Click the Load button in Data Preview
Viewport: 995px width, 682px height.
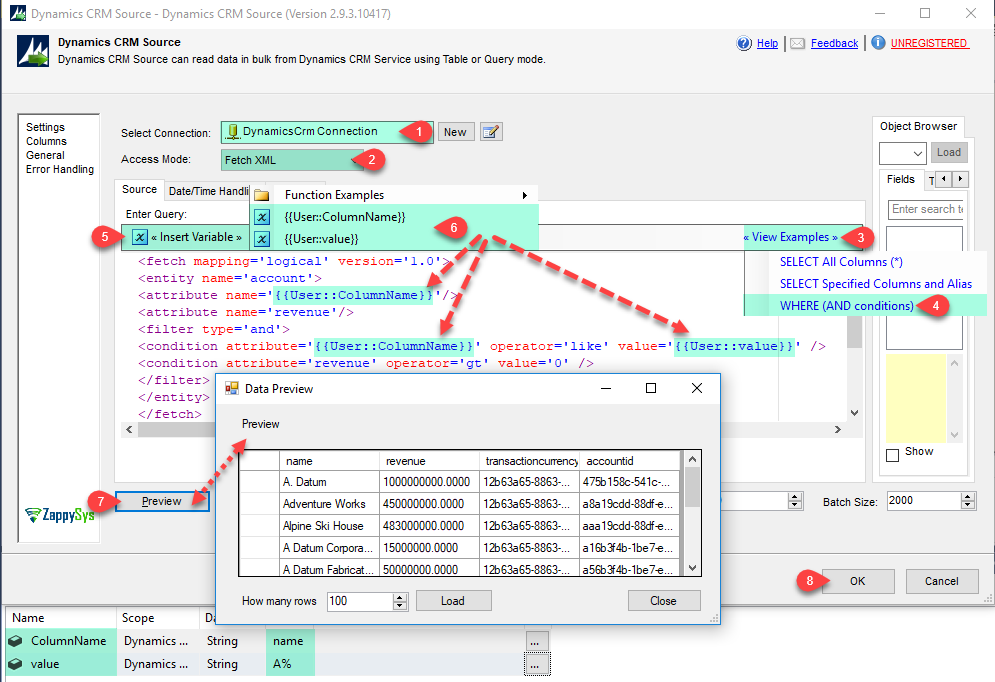(453, 601)
